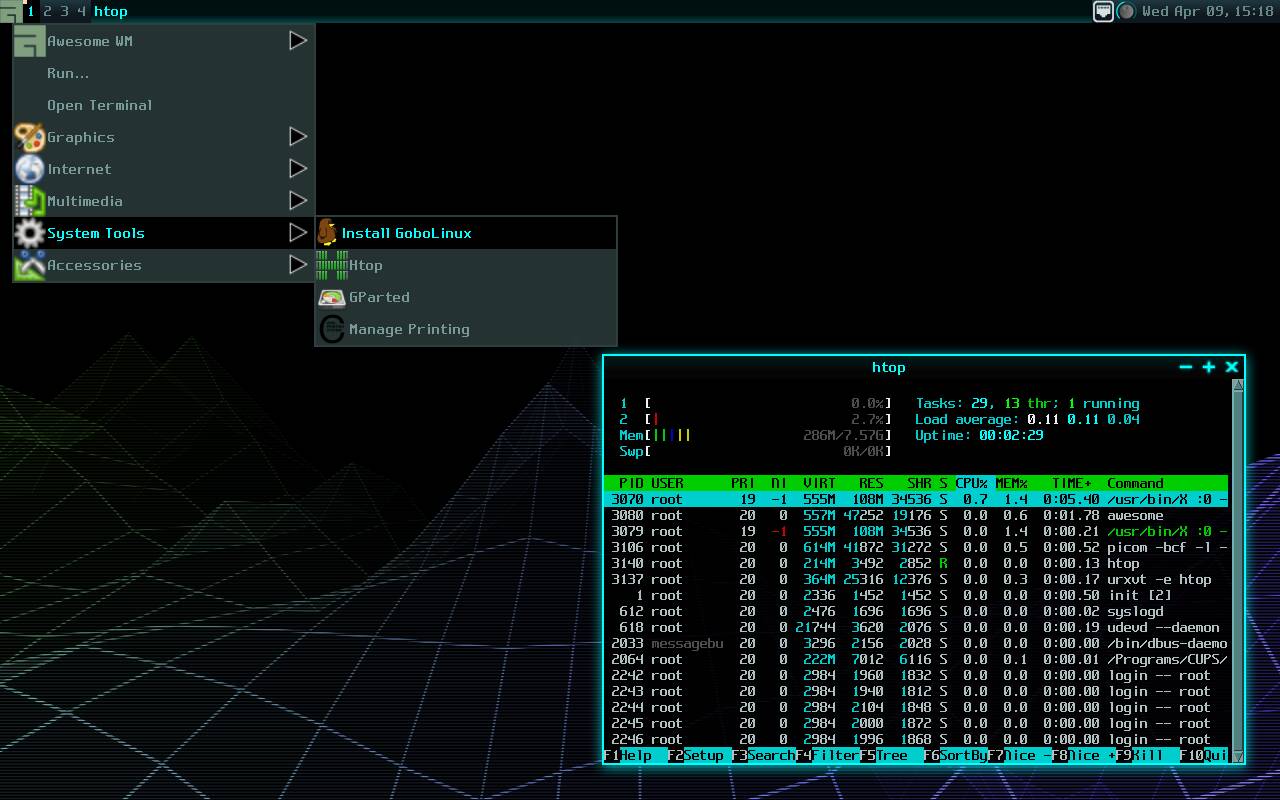Click the network icon in the system tray

pos(1102,11)
